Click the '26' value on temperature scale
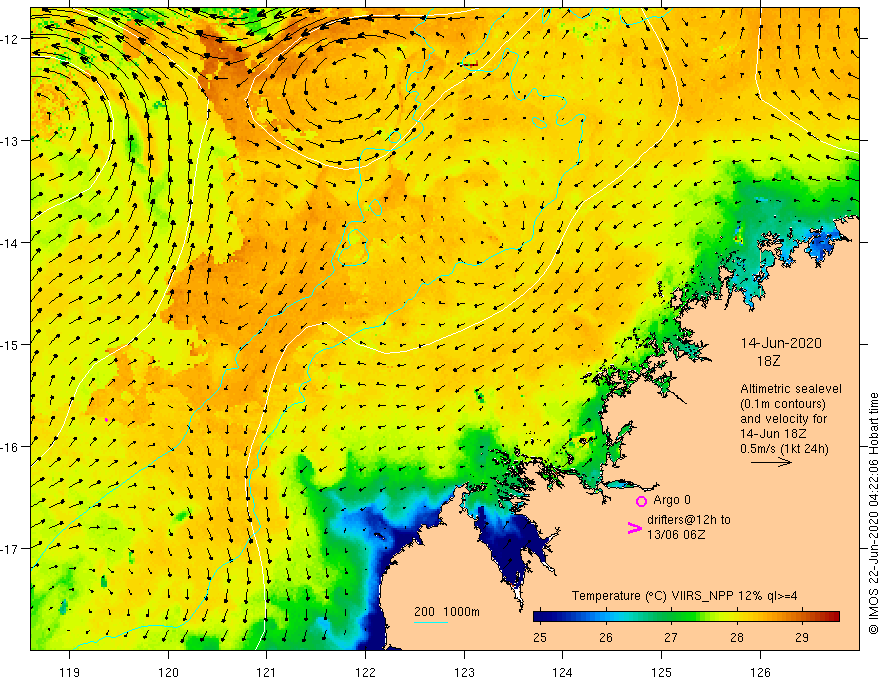The image size is (880, 680). pyautogui.click(x=606, y=637)
